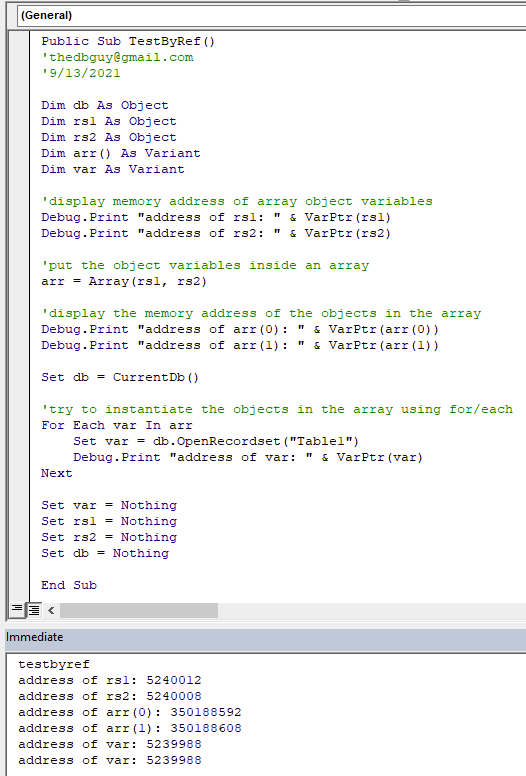This screenshot has width=526, height=776.
Task: Click the line 'Public Sub TestByRef()'
Action: pyautogui.click(x=128, y=42)
